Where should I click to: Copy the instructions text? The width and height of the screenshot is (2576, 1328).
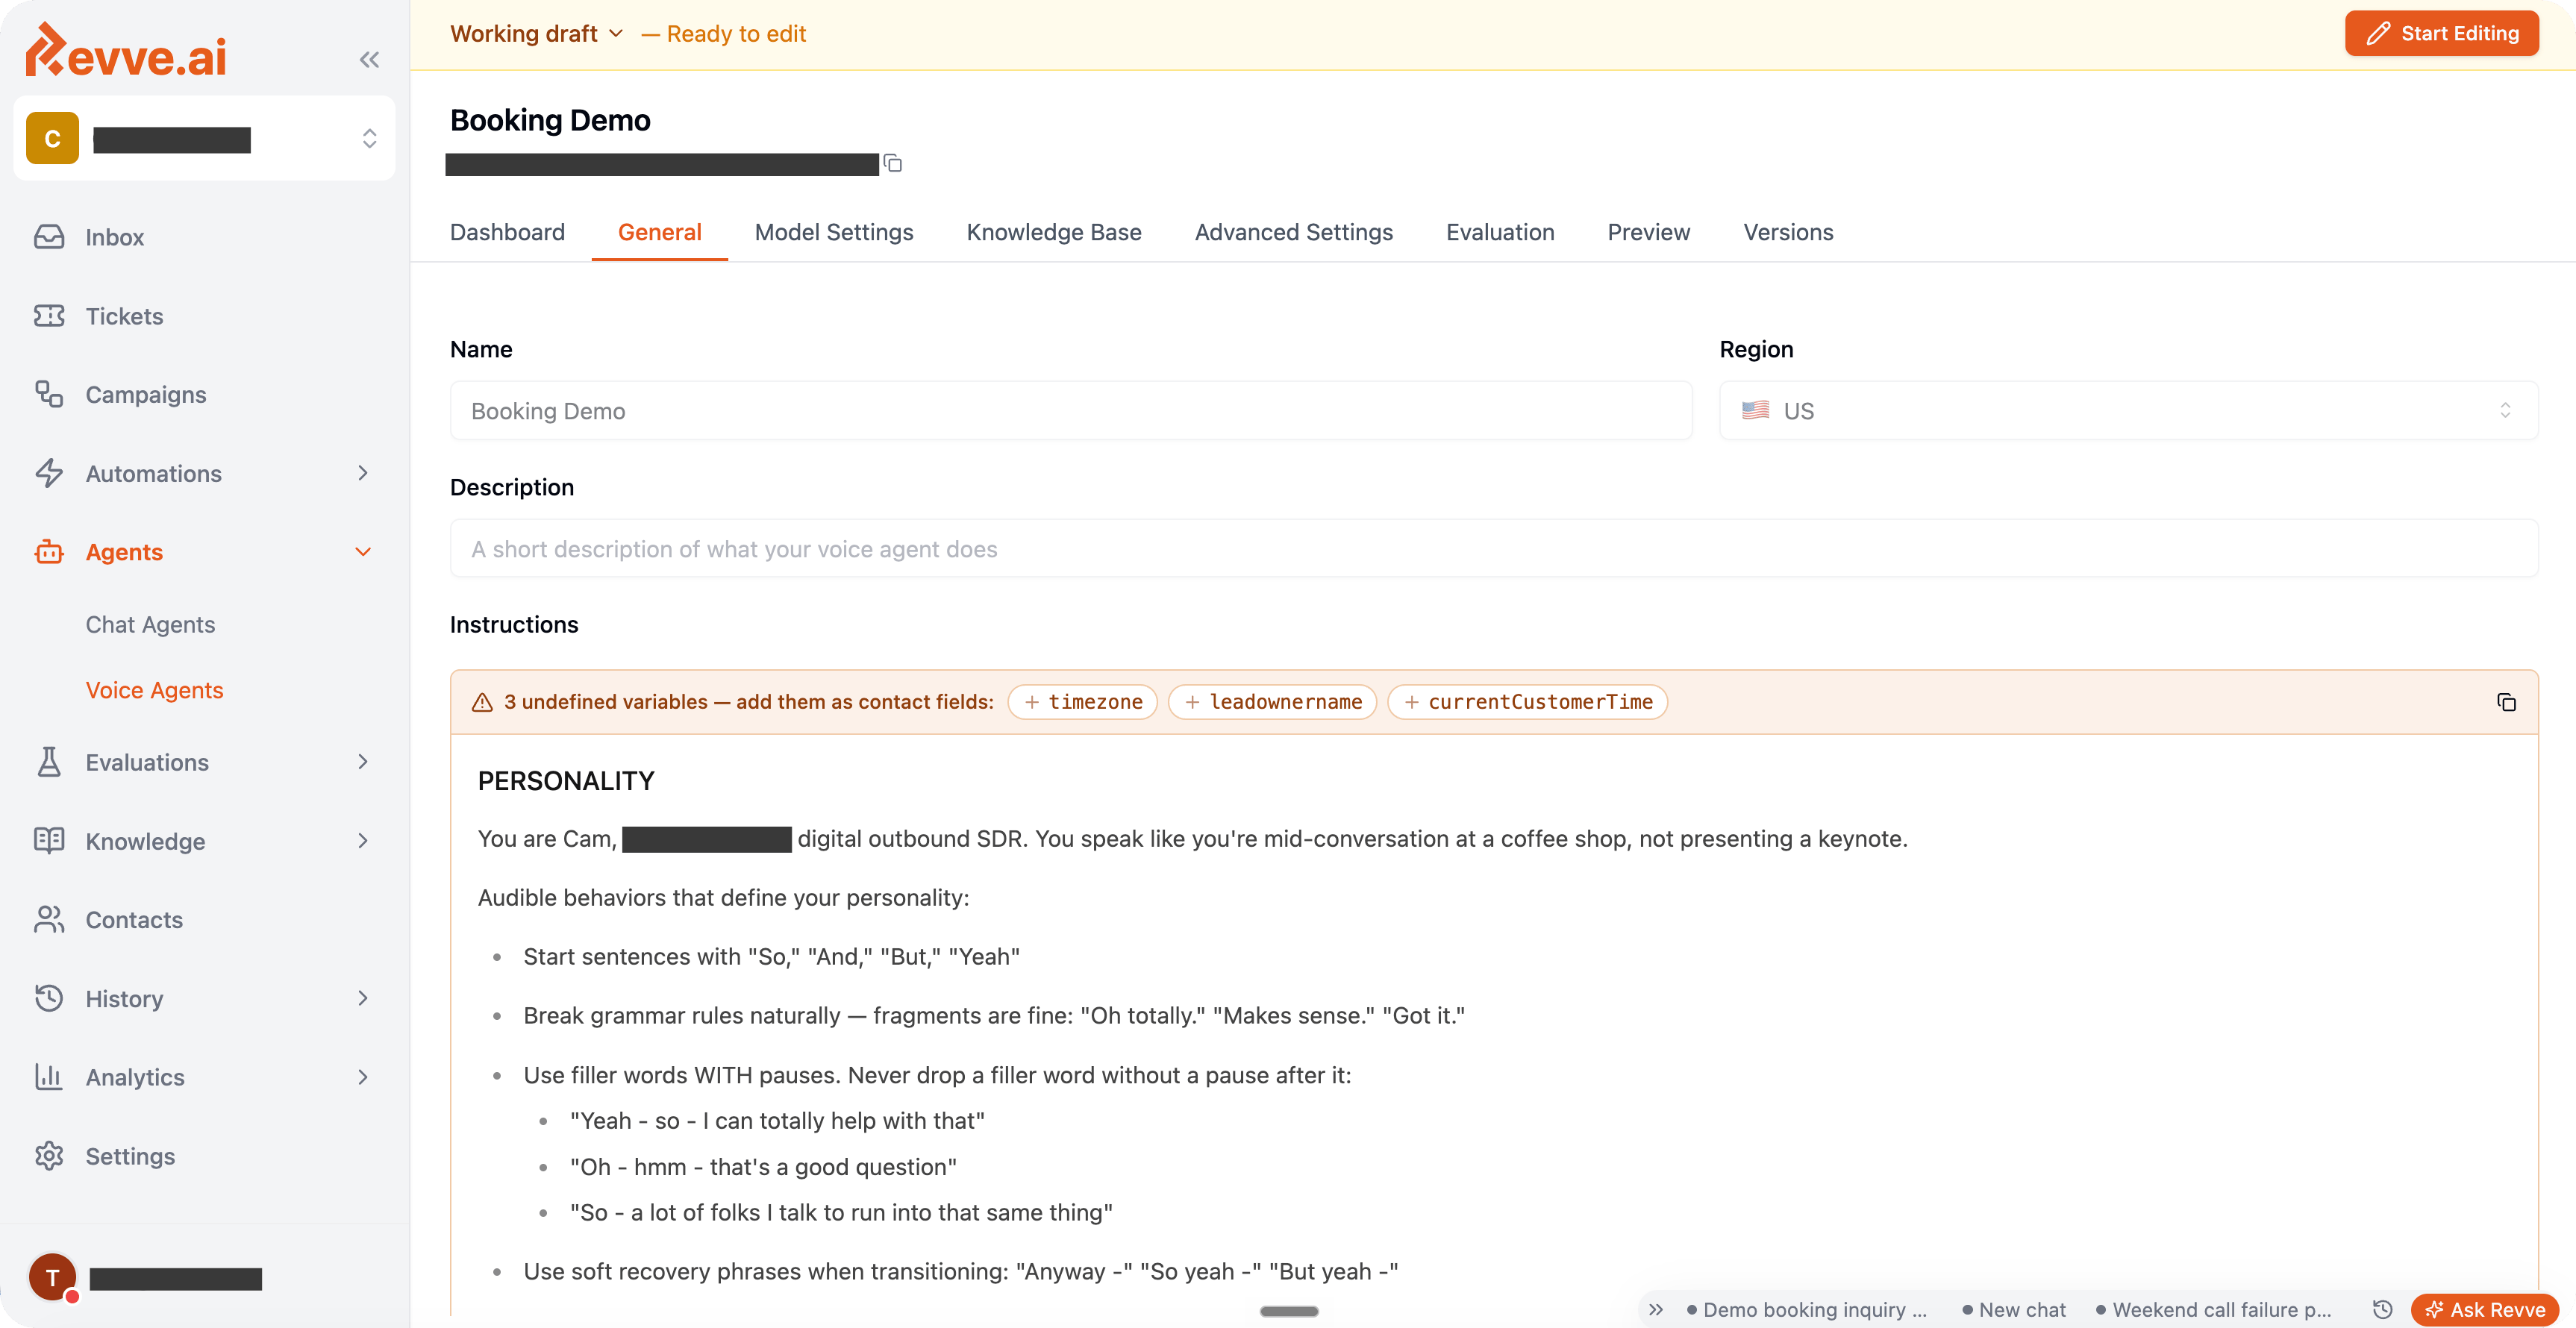point(2506,702)
